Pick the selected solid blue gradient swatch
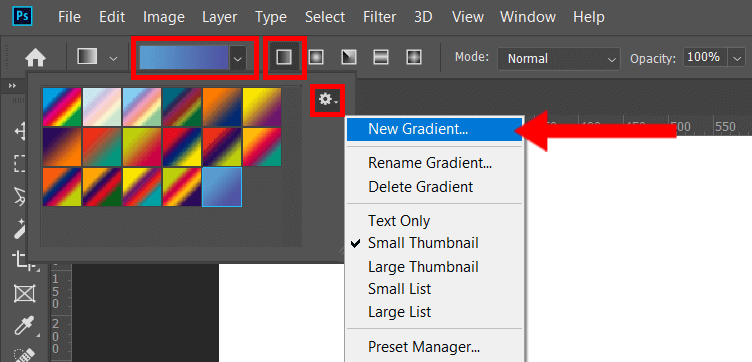752x362 pixels. [x=222, y=187]
